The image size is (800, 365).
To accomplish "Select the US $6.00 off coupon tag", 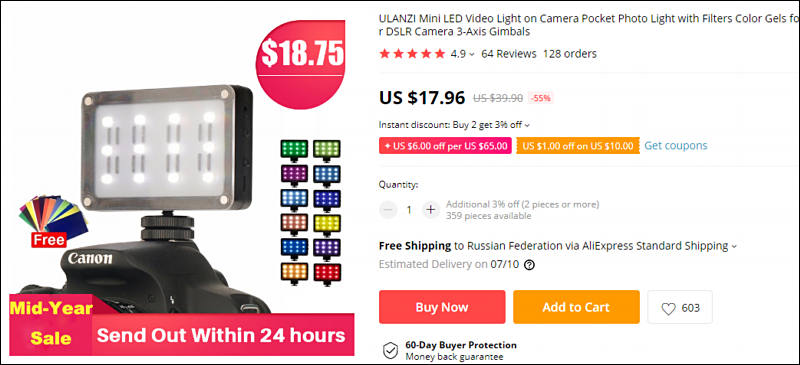I will pos(445,146).
